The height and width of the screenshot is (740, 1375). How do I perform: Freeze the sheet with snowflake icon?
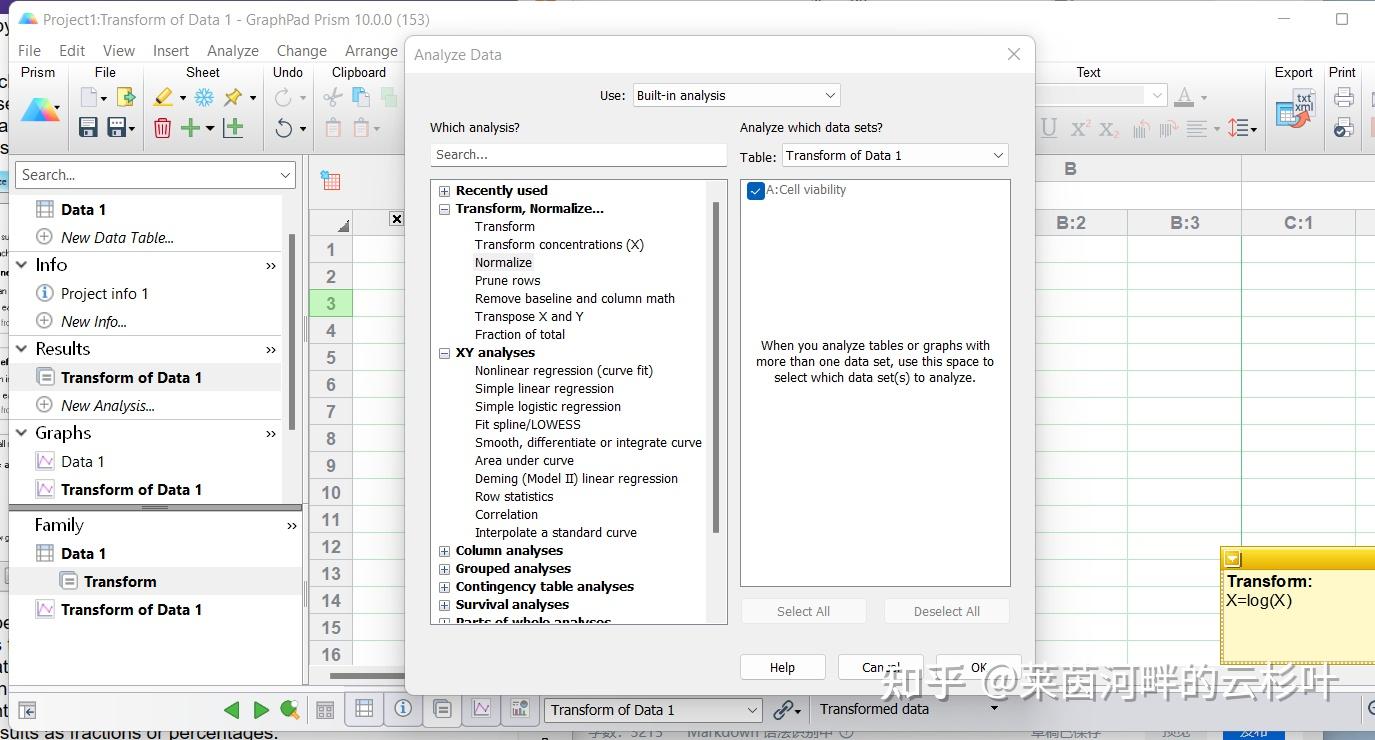(x=204, y=97)
